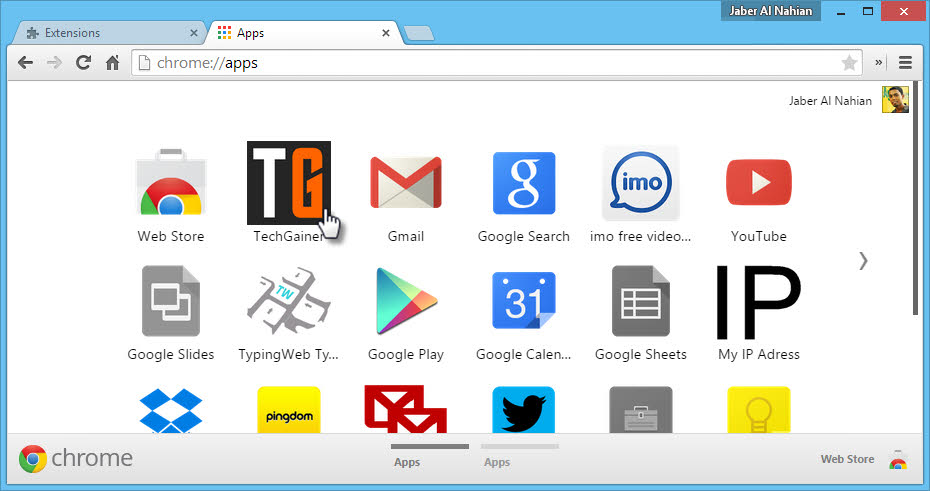This screenshot has height=491, width=930.
Task: Go to the next apps page arrow
Action: [x=863, y=261]
